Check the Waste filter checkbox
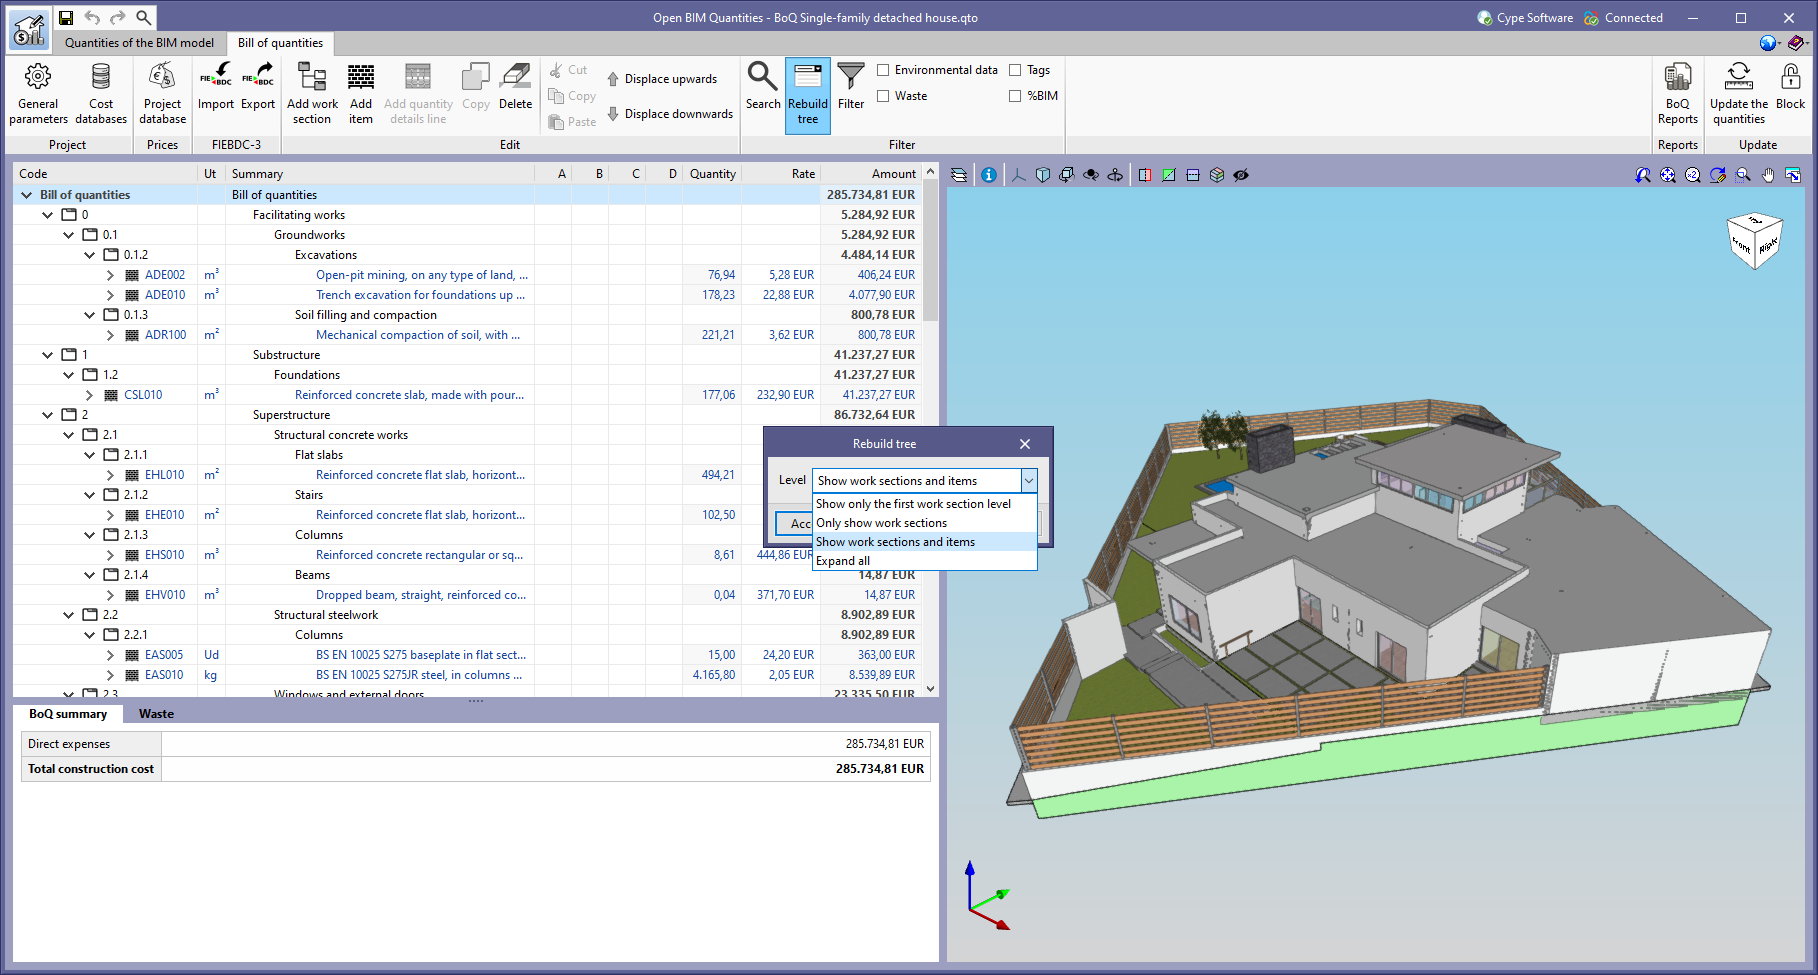 tap(883, 95)
